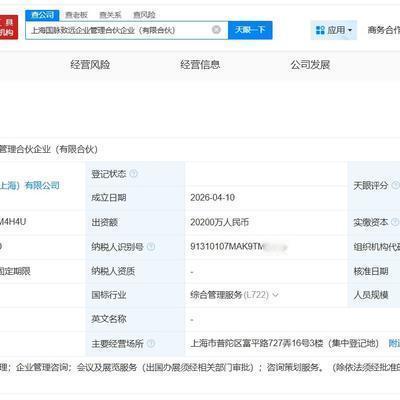Clear the search box with the X icon
Screen dimensions: 400x400
(216, 30)
